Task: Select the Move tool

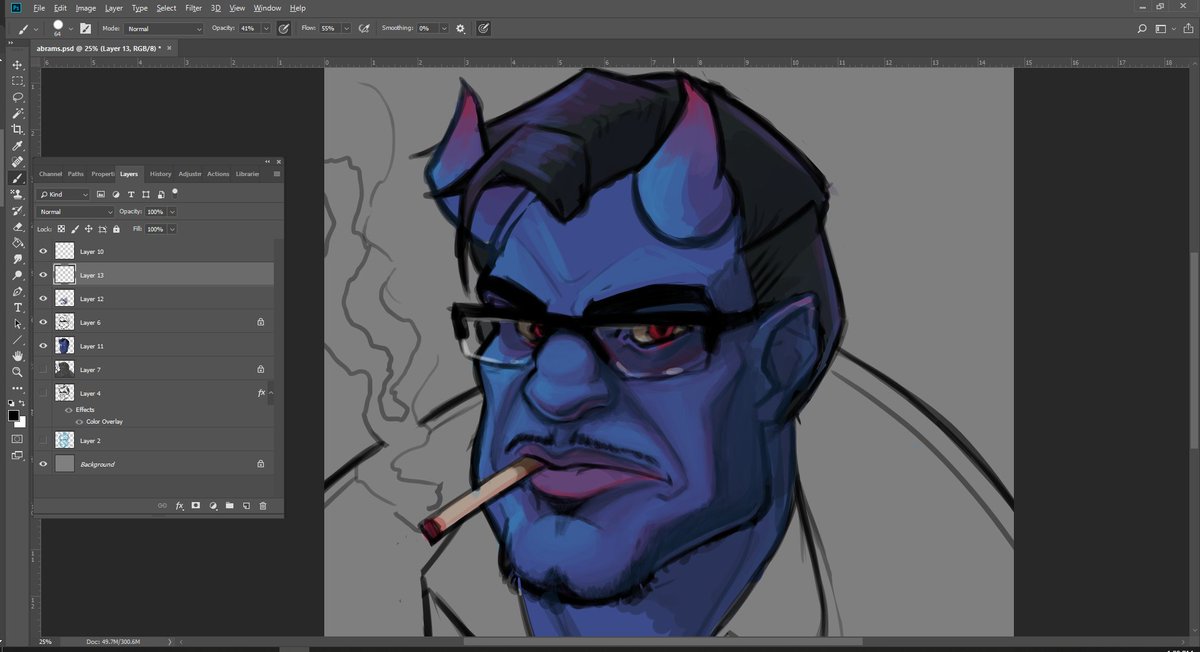Action: pyautogui.click(x=17, y=65)
